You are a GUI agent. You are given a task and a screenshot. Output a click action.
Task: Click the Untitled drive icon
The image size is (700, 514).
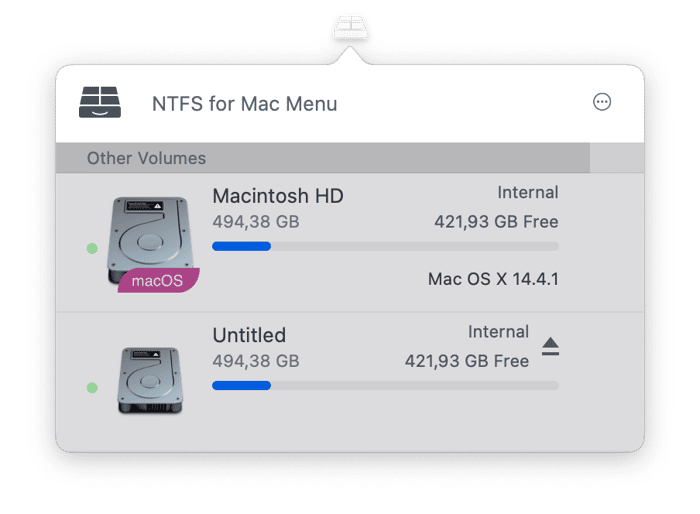(149, 380)
